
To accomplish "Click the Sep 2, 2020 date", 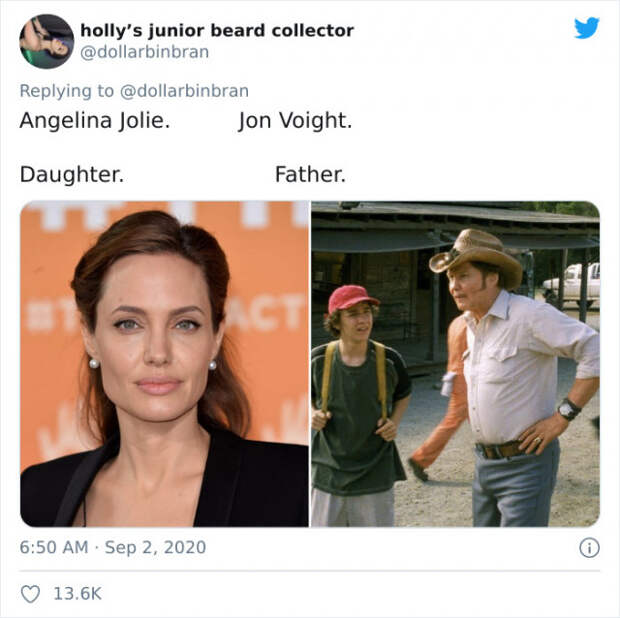I will (155, 548).
